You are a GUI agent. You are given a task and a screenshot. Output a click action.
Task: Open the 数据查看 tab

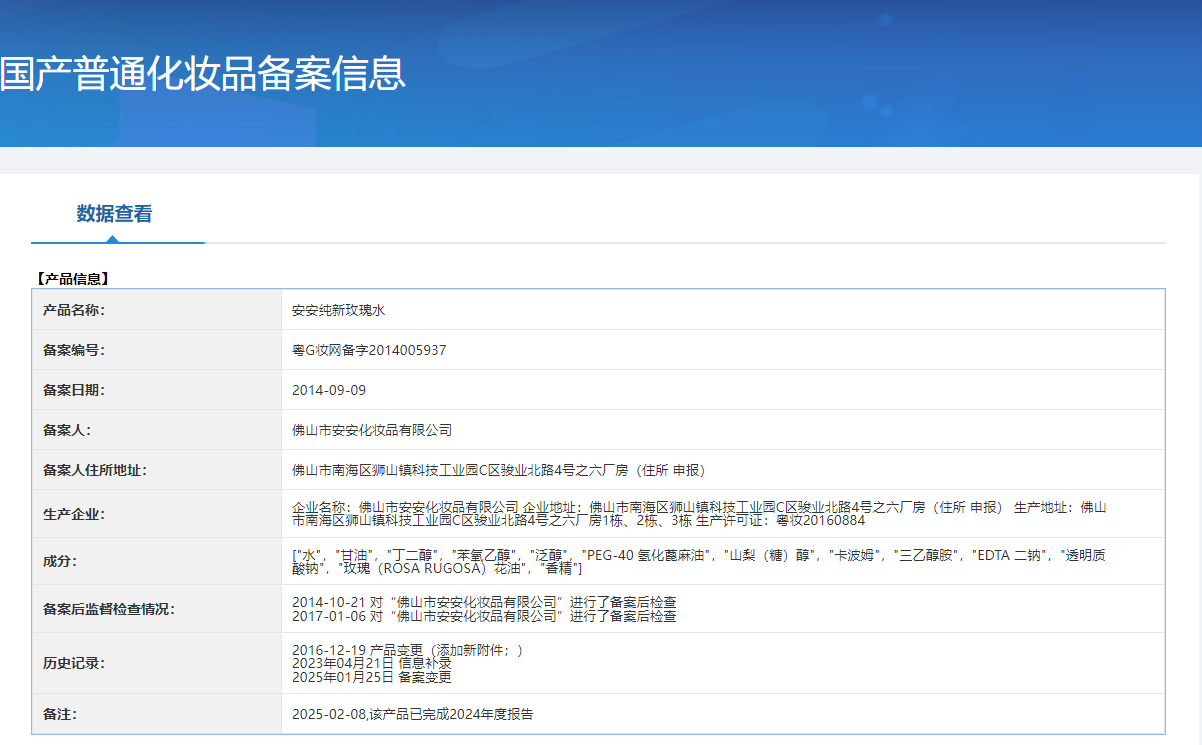coord(115,213)
